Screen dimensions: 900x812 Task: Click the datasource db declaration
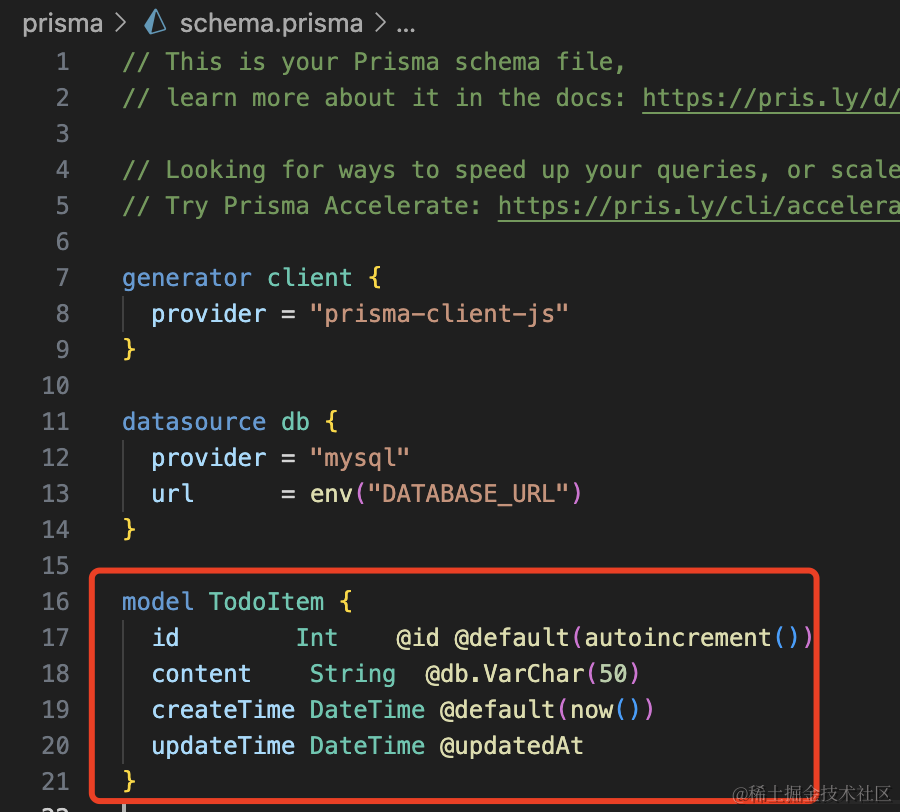pos(215,421)
